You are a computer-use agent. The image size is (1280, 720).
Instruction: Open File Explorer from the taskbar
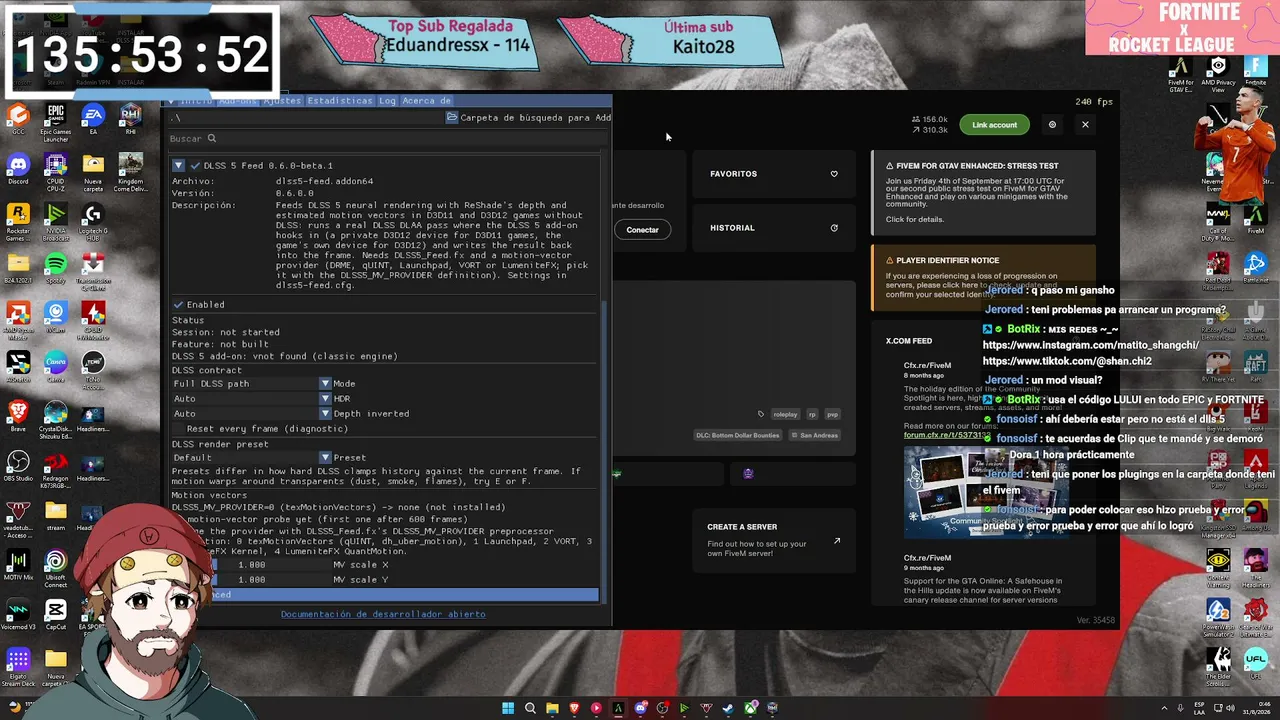click(x=552, y=708)
